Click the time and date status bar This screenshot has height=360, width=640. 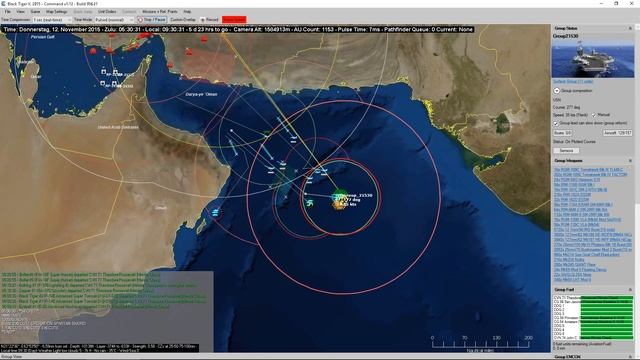[x=239, y=29]
